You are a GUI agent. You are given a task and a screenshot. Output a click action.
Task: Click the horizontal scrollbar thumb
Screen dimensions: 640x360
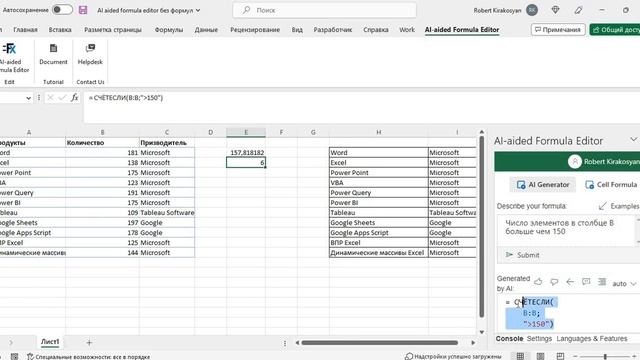[380, 342]
